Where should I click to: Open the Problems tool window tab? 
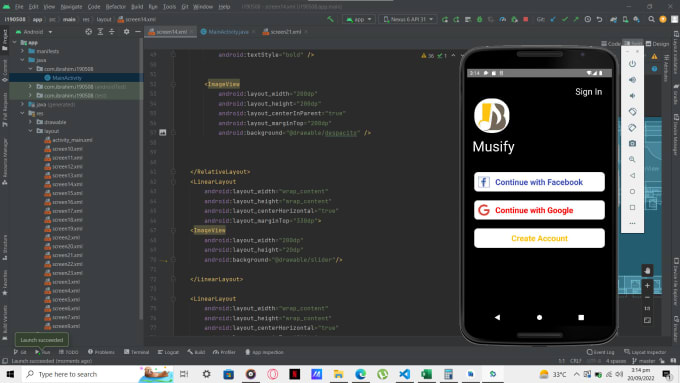[x=101, y=352]
